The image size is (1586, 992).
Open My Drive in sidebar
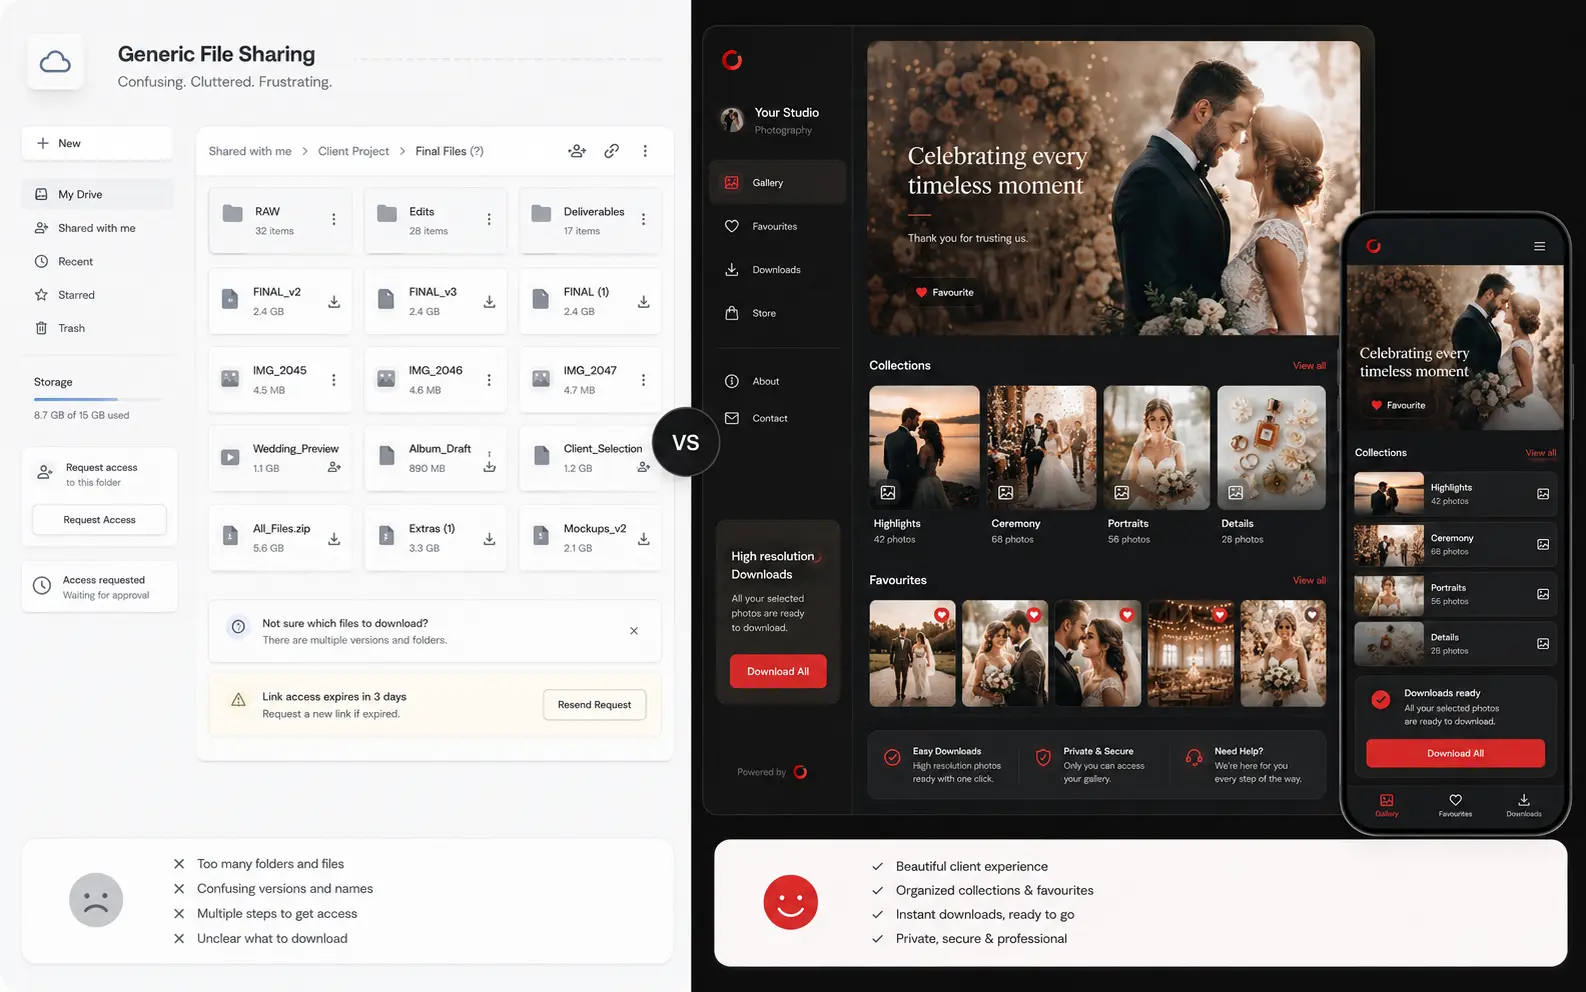tap(97, 194)
